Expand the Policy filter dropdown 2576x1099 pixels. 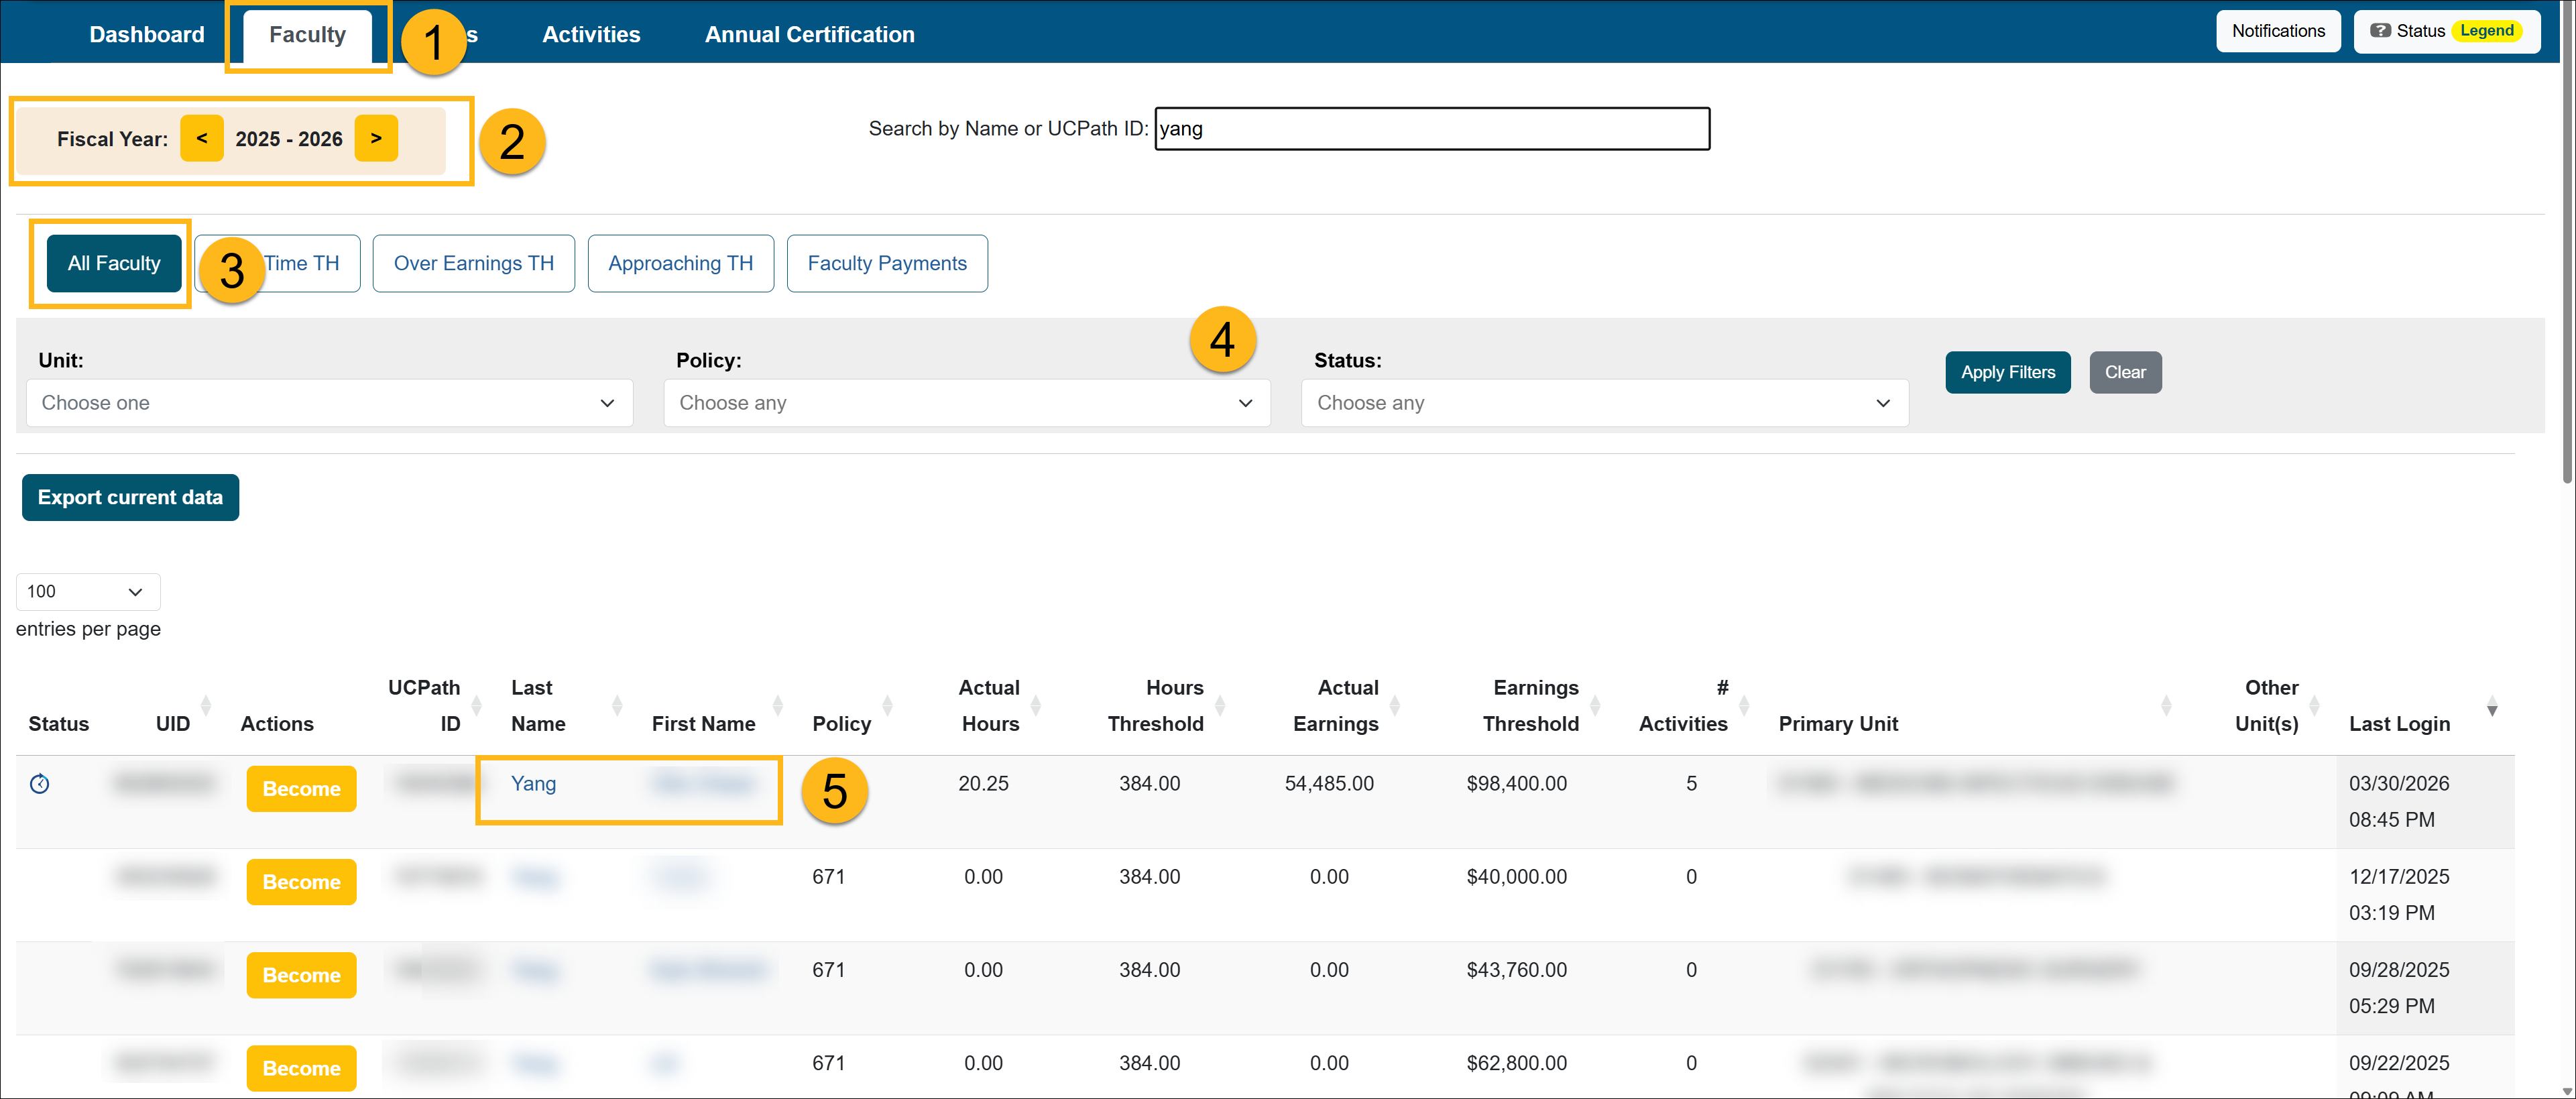[966, 403]
